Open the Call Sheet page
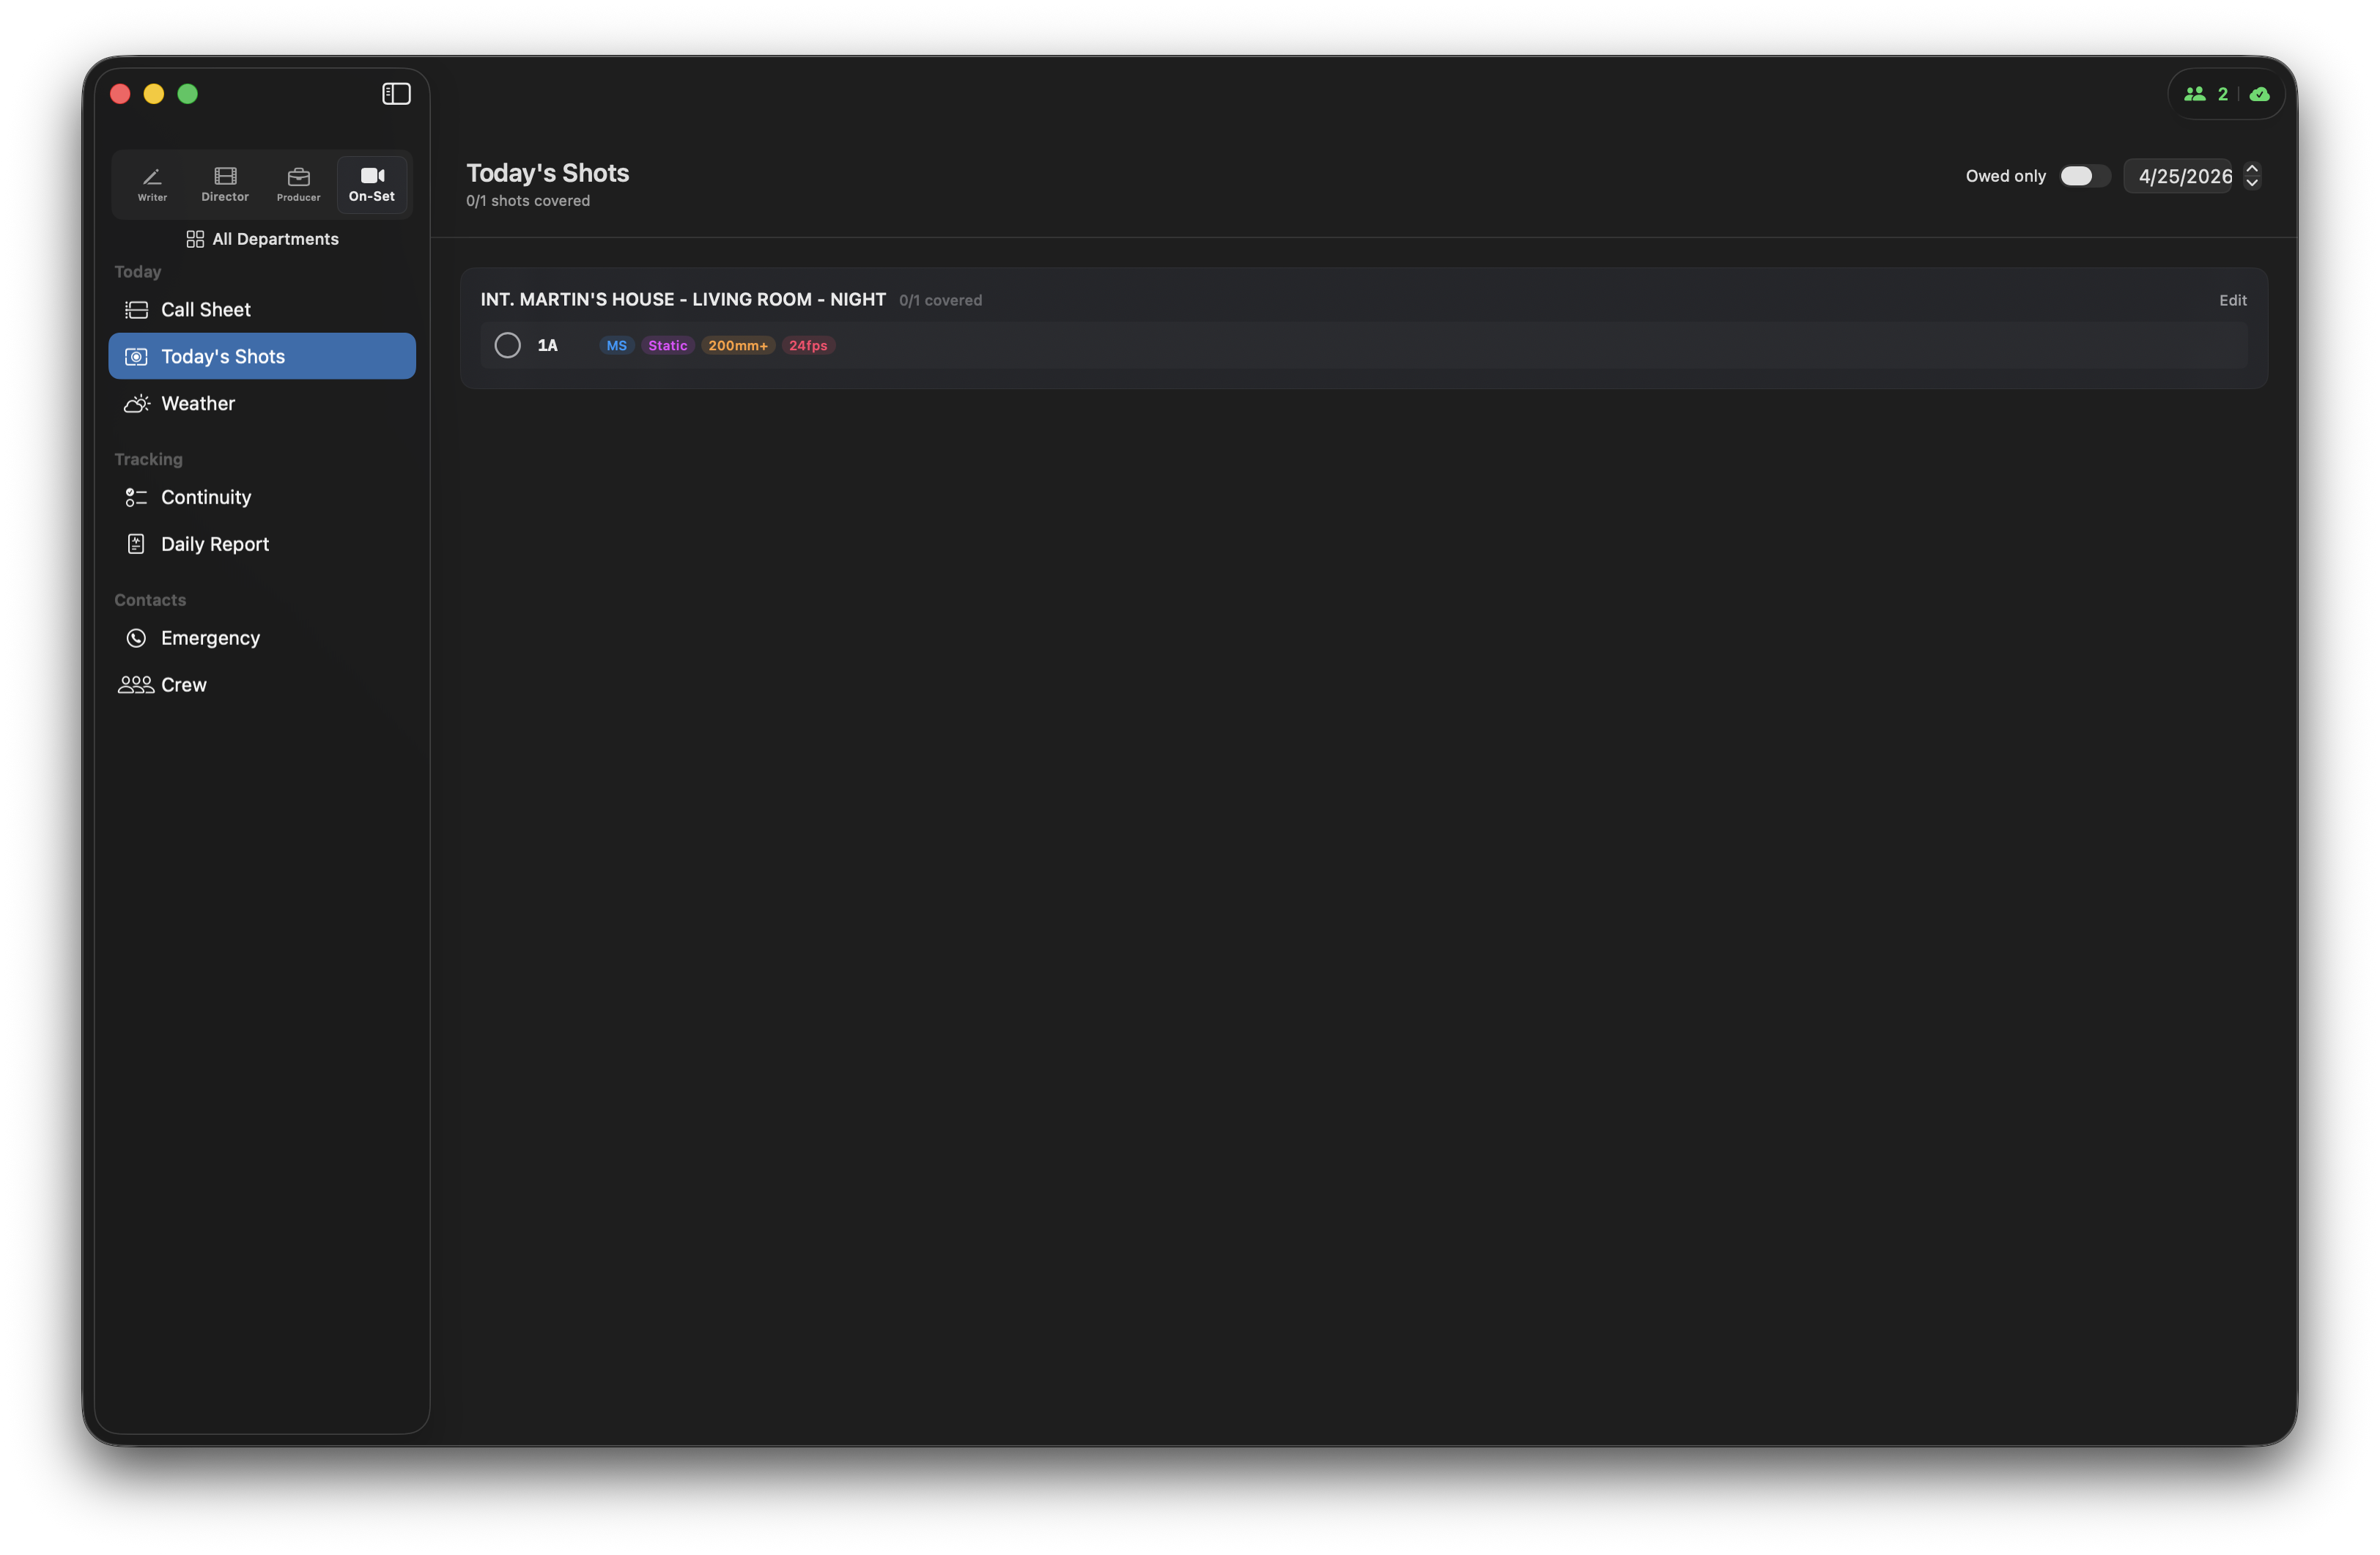The image size is (2380, 1555). [206, 310]
